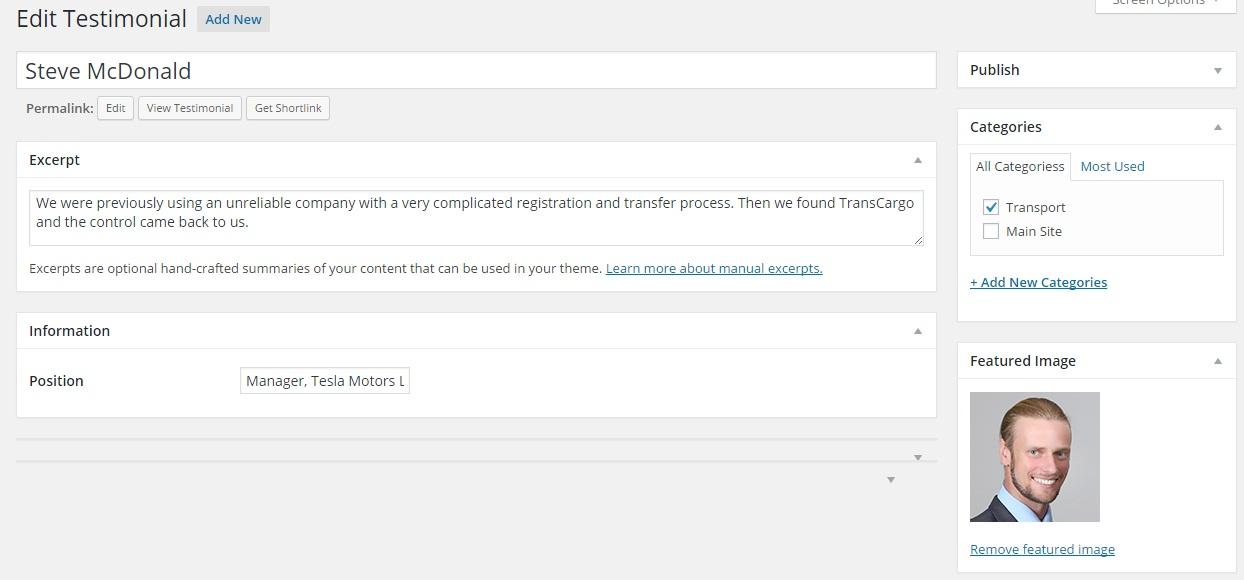
Task: Open Learn more about manual excerpts link
Action: click(x=714, y=268)
